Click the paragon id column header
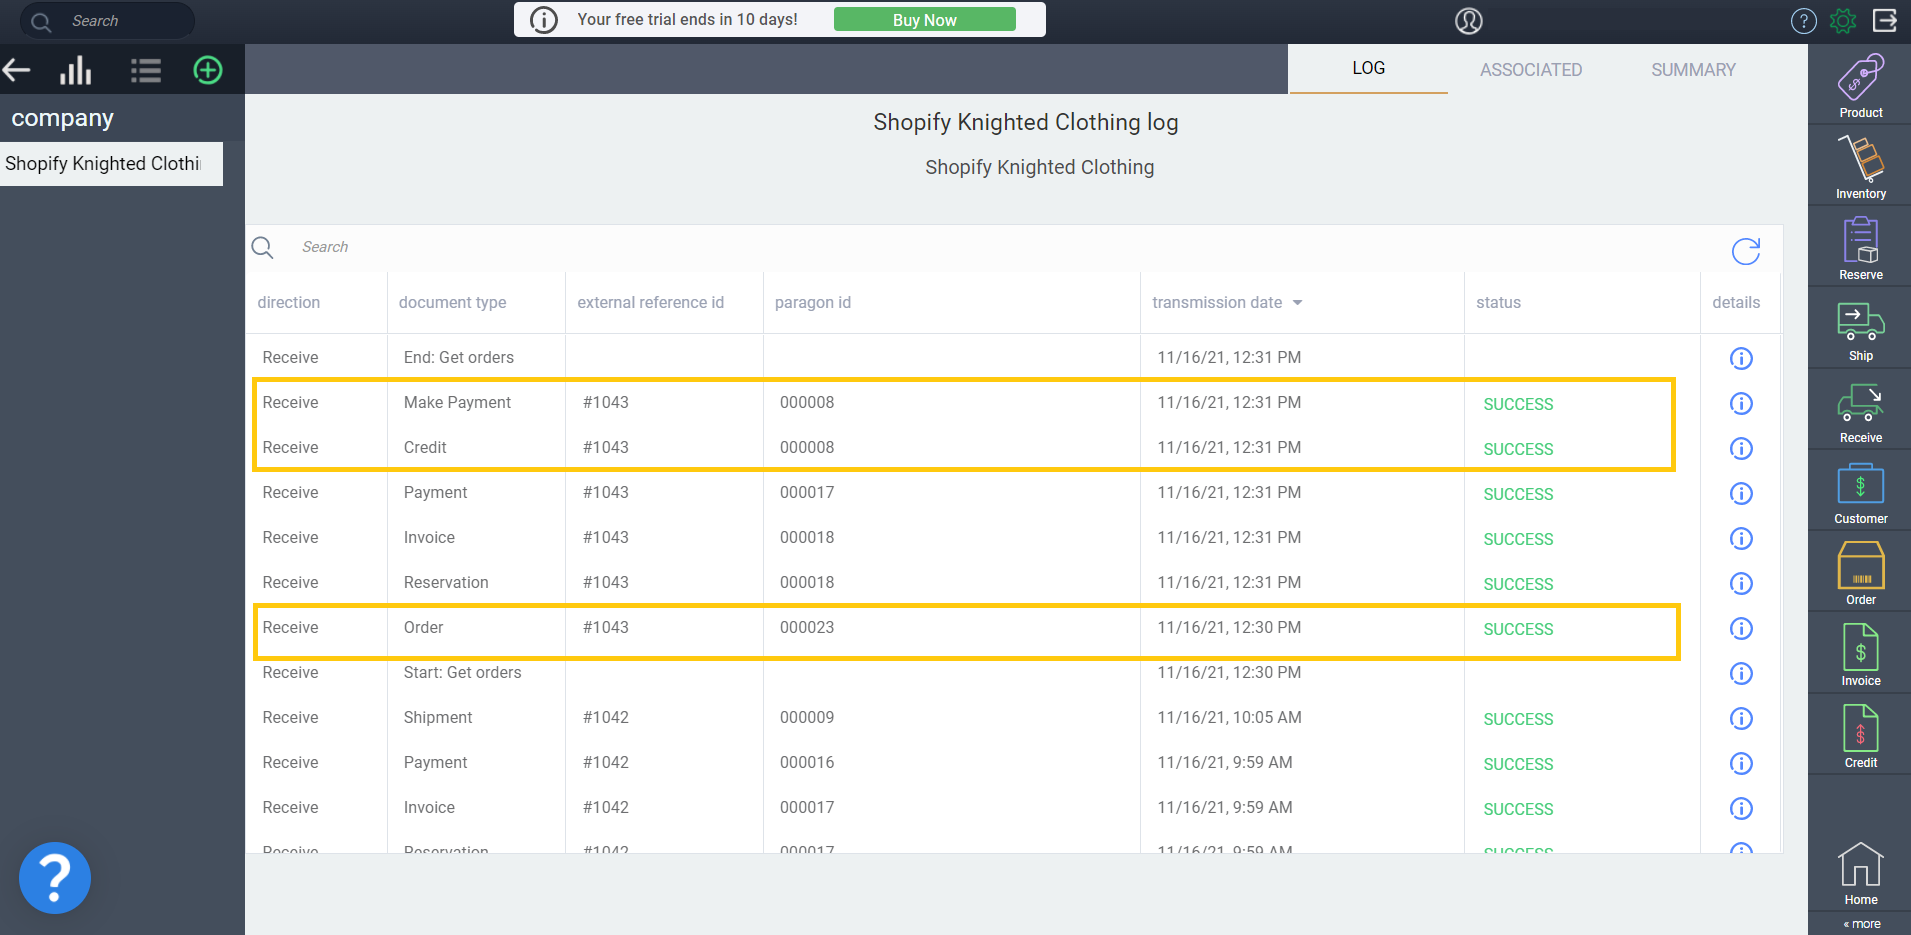 click(813, 302)
